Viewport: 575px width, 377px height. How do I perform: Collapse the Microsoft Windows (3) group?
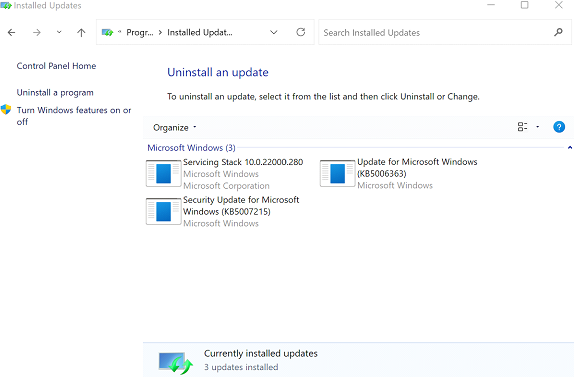tap(569, 148)
